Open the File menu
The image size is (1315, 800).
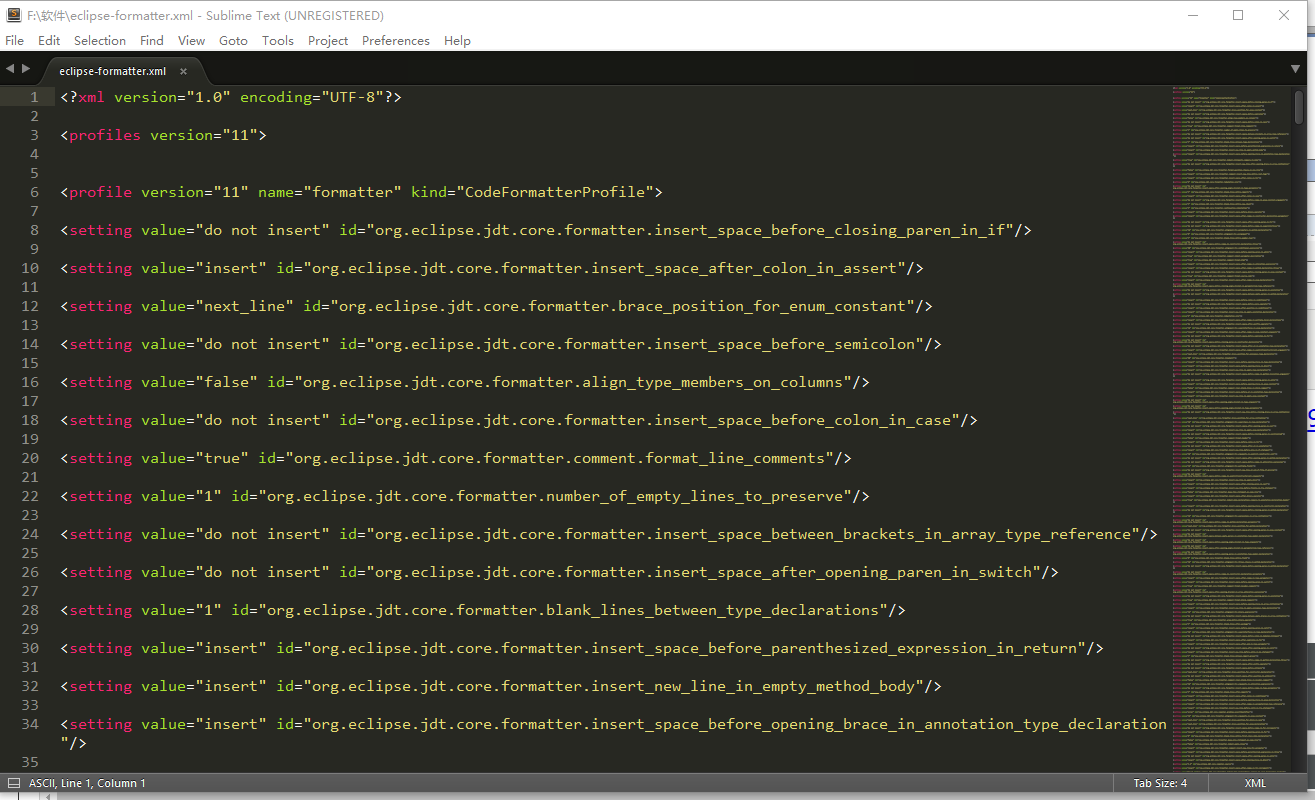[x=15, y=41]
